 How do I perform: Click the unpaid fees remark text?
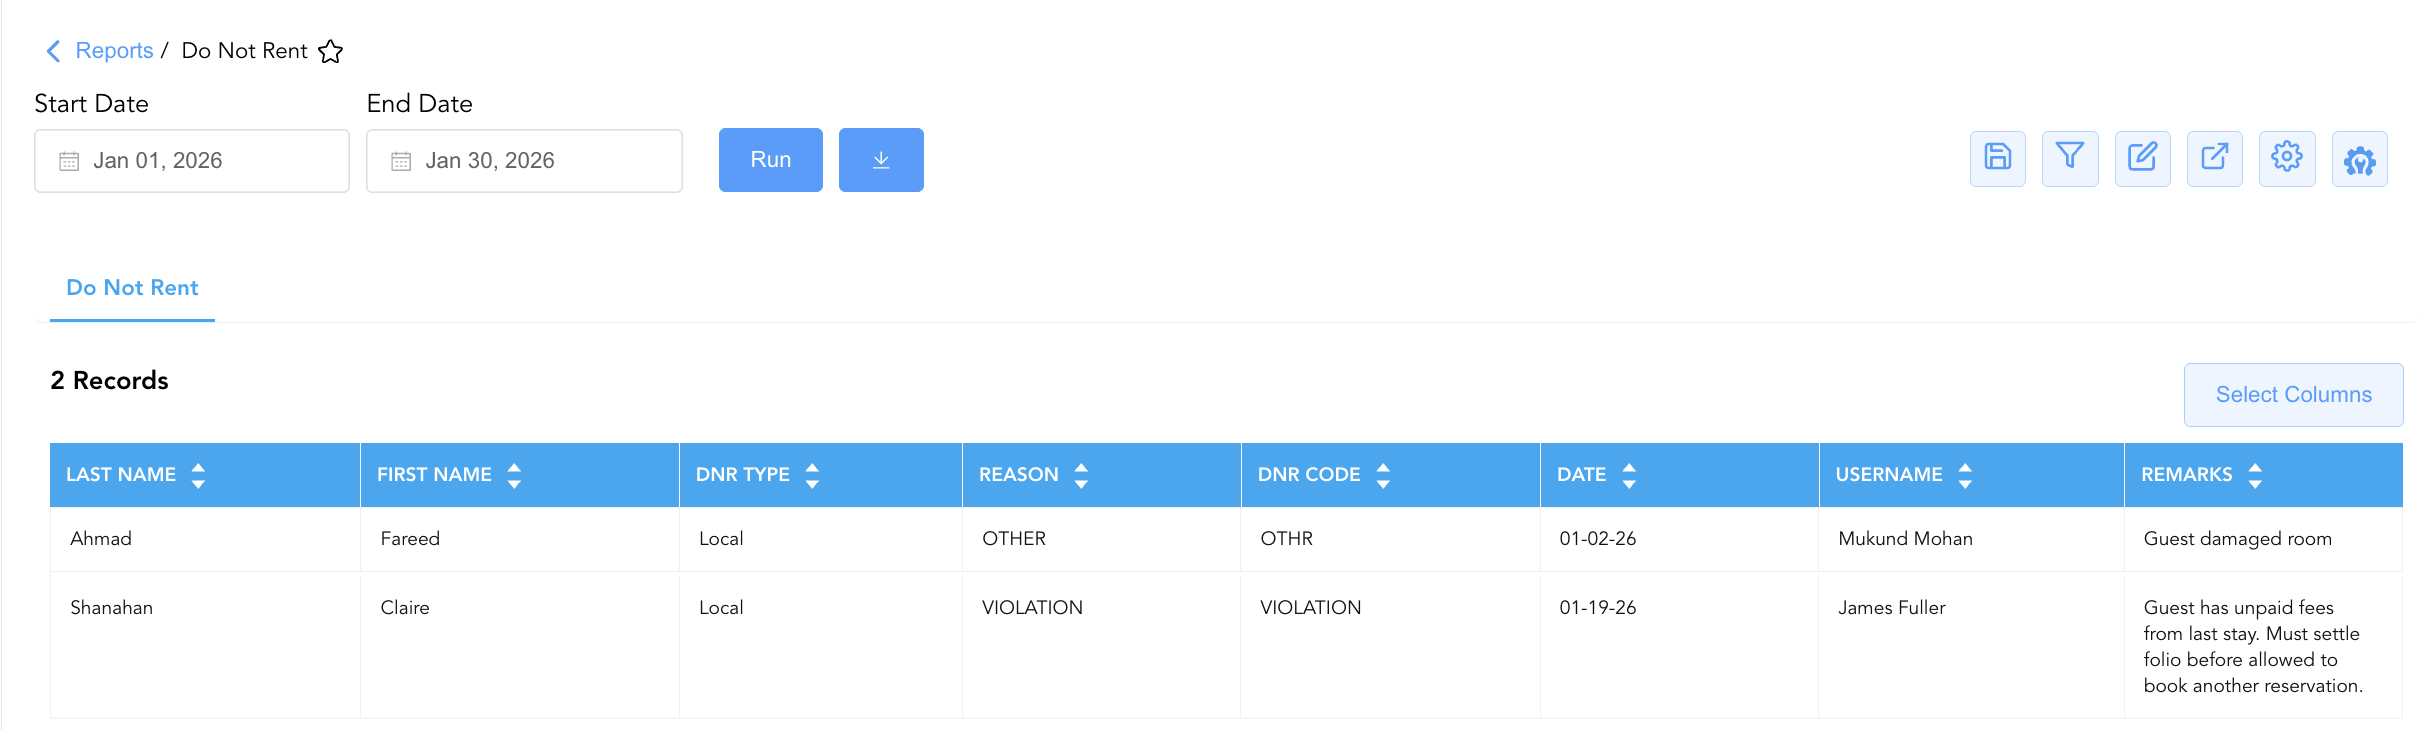(2253, 646)
